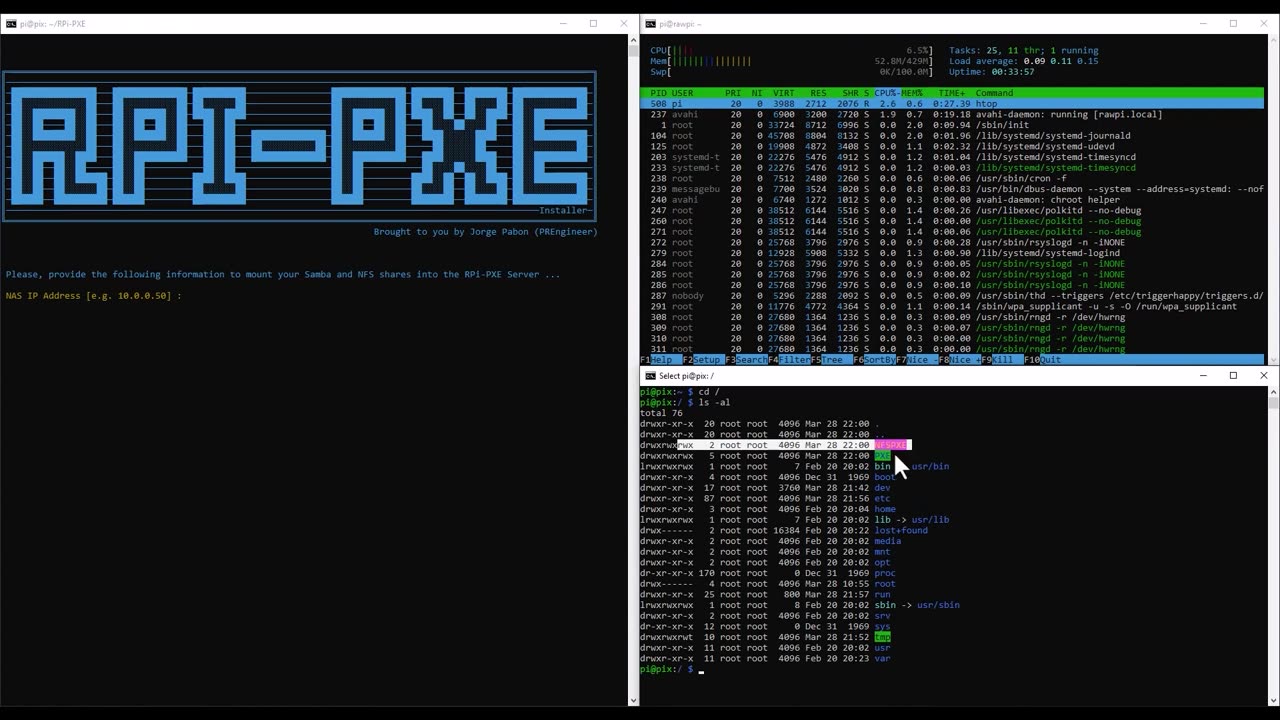Click the 'home' directory name in listing

(885, 509)
